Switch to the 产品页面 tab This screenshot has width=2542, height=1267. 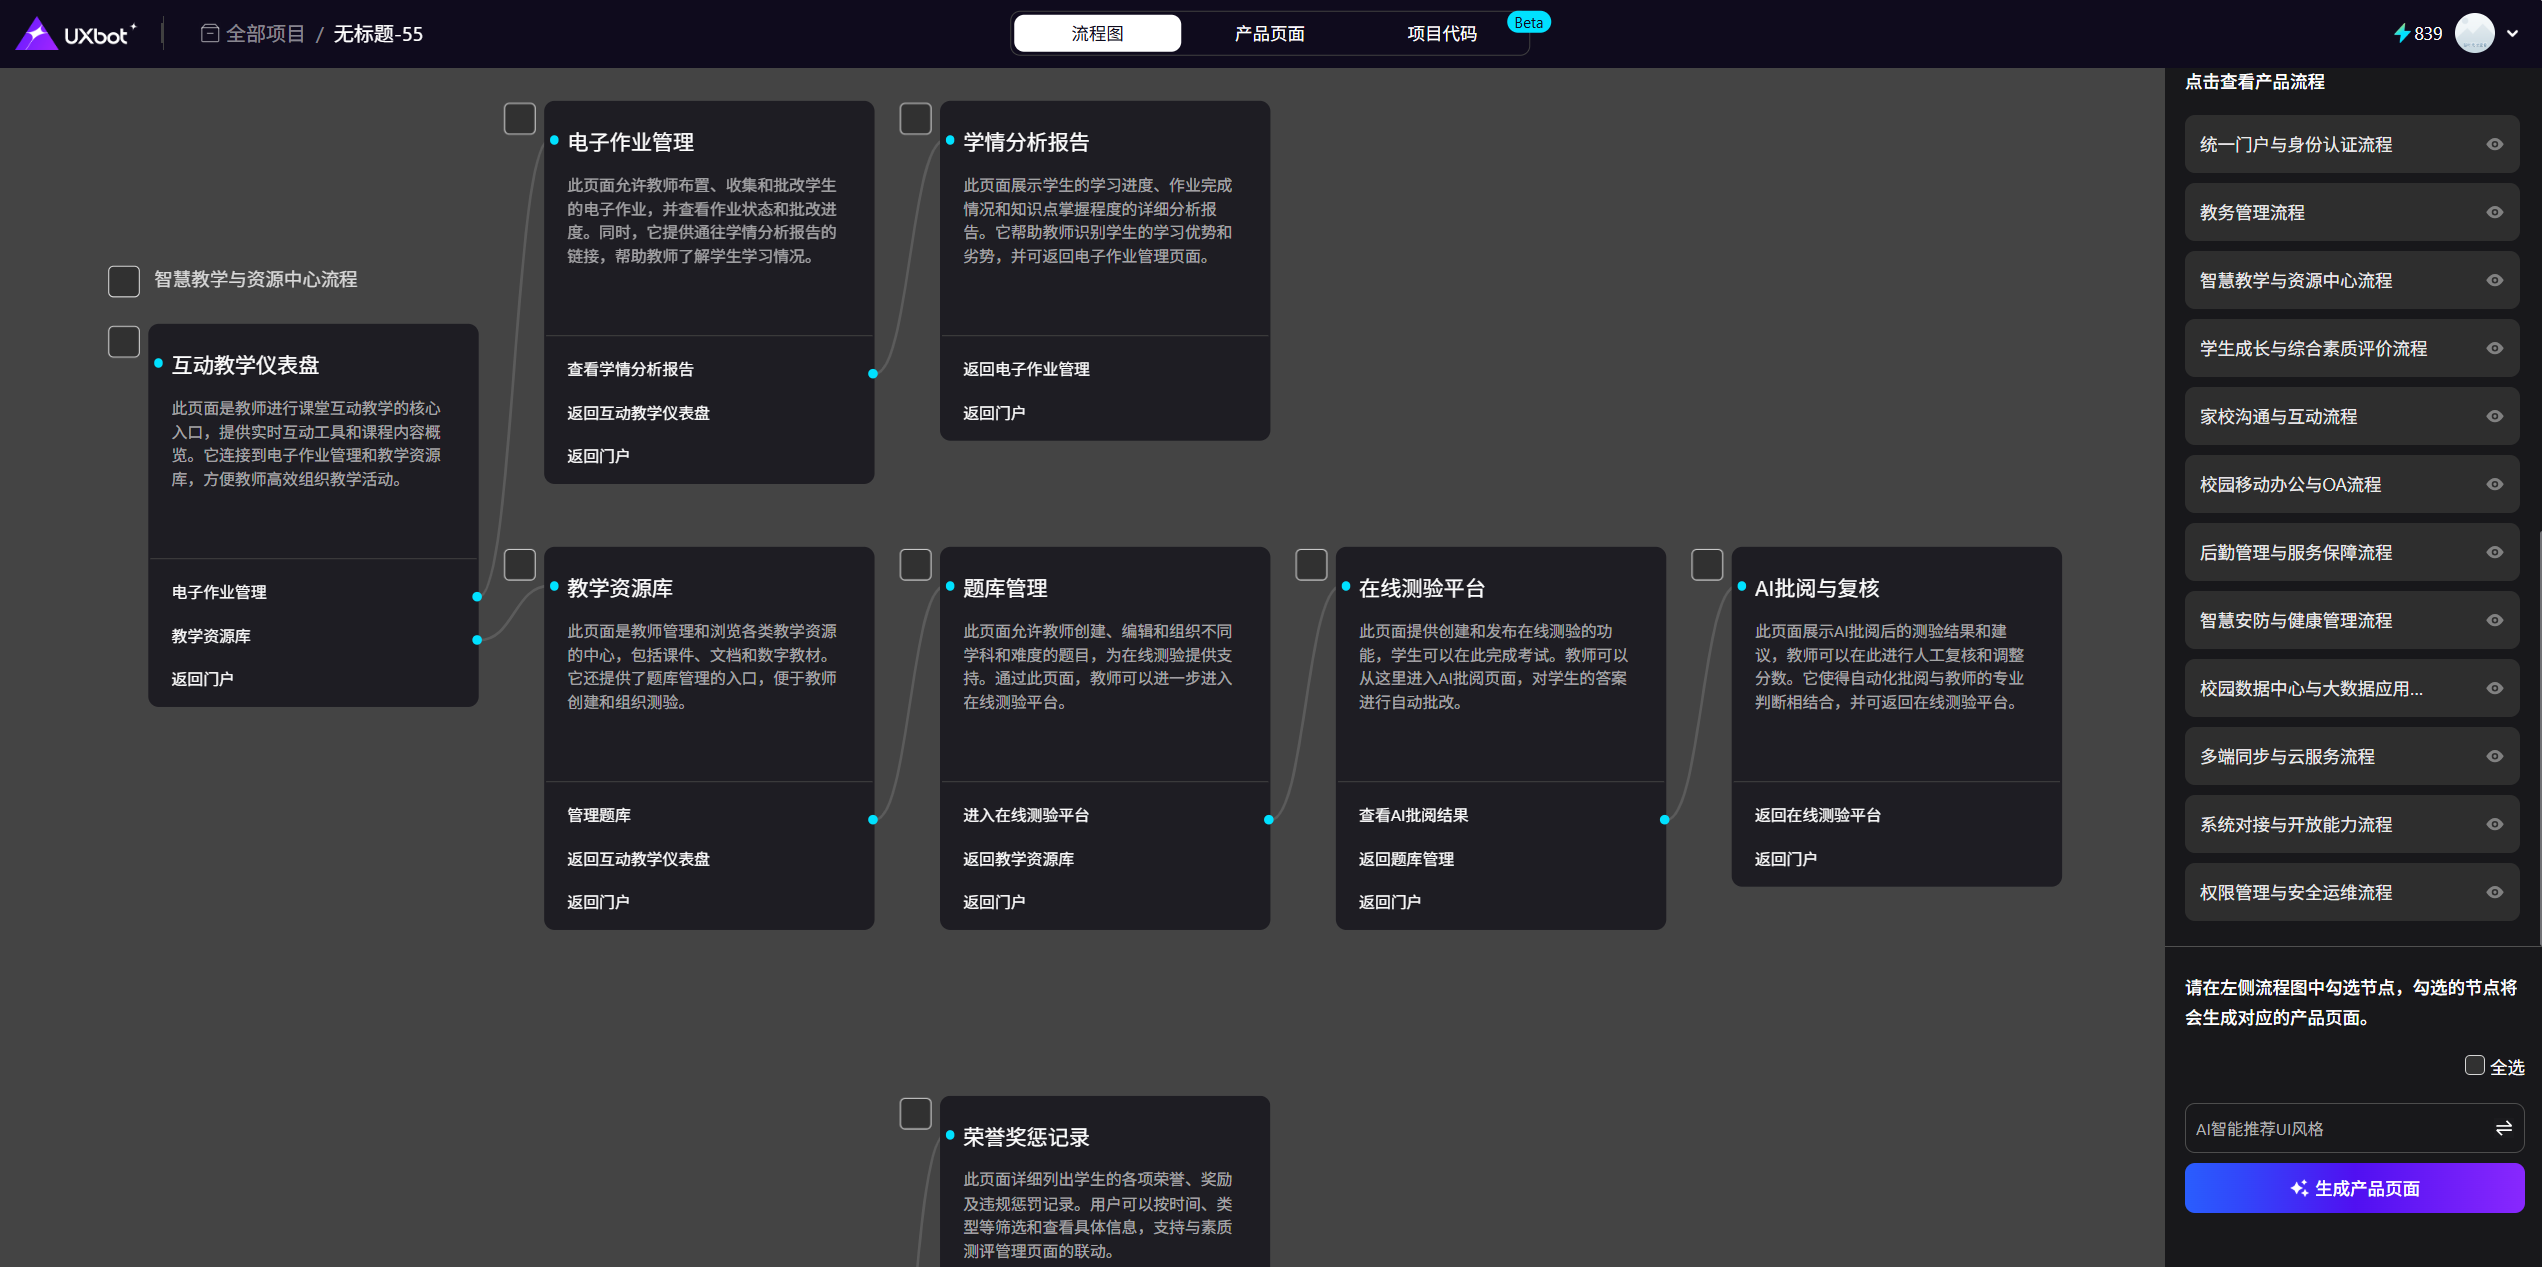click(1269, 34)
